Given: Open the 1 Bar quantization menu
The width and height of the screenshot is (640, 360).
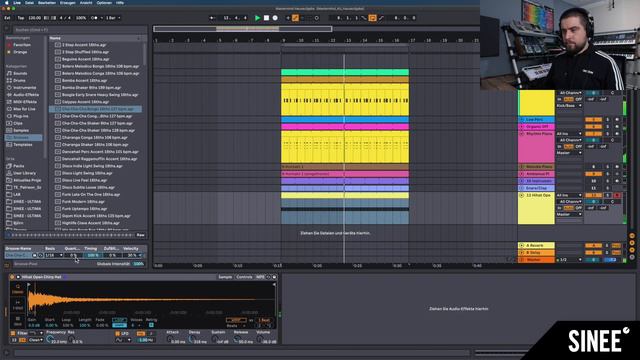Looking at the screenshot, I should pyautogui.click(x=113, y=18).
